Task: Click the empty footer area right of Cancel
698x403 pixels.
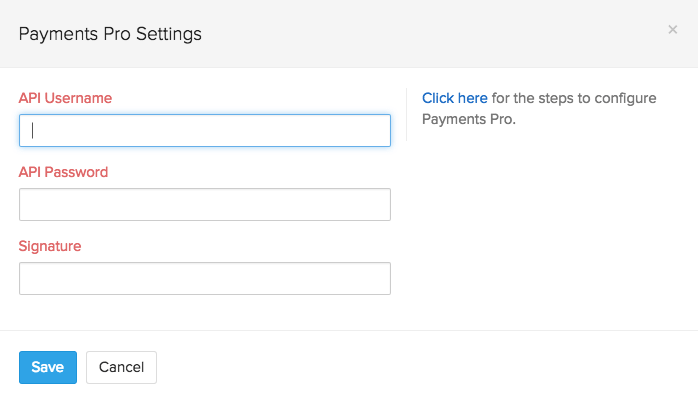Action: coord(420,367)
